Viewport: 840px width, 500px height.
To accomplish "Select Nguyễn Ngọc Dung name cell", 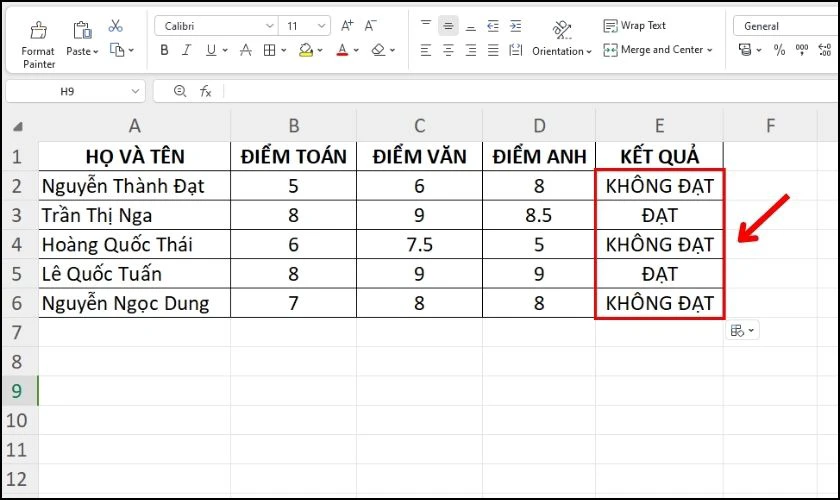I will (134, 303).
